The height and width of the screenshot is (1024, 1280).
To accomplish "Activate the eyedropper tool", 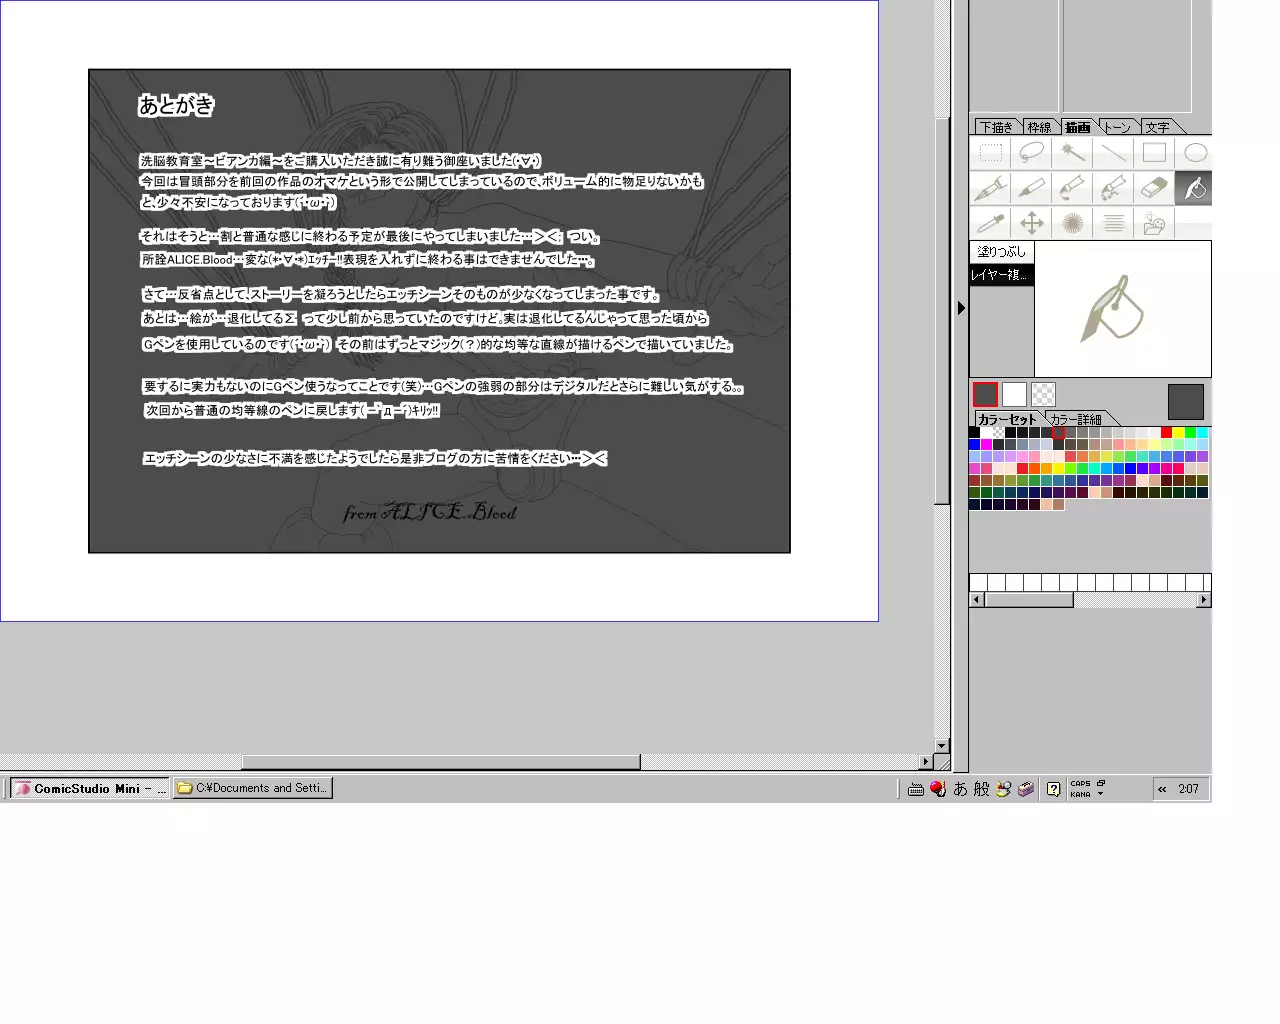I will 990,223.
